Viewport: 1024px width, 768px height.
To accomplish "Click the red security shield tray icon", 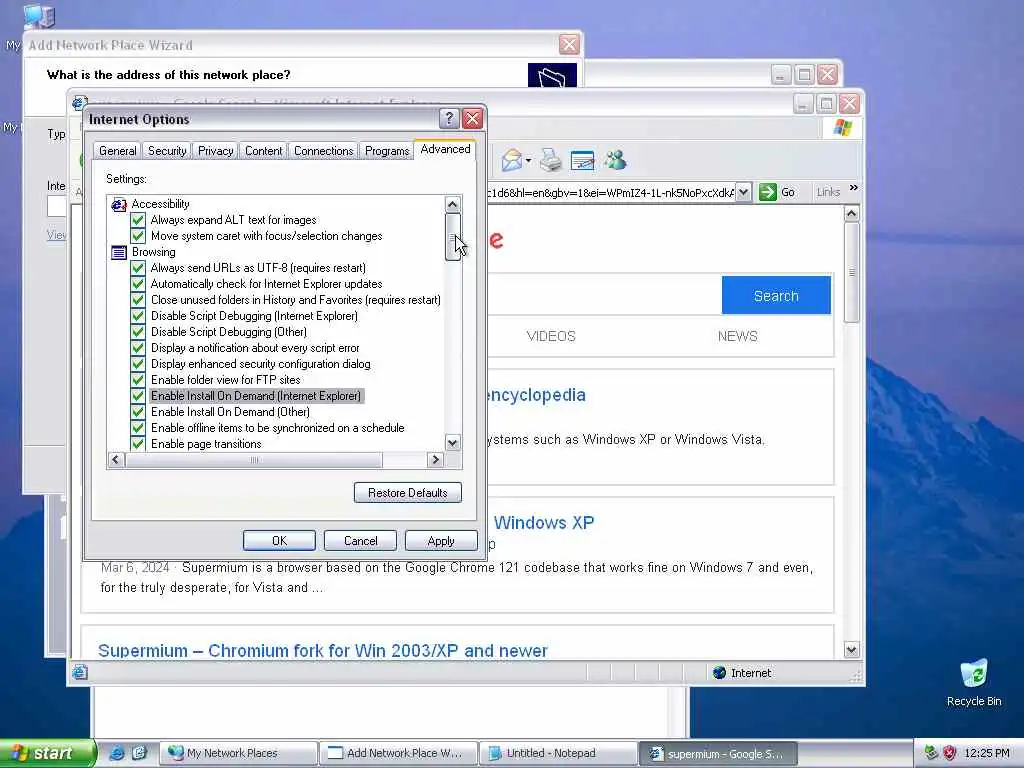I will point(950,753).
